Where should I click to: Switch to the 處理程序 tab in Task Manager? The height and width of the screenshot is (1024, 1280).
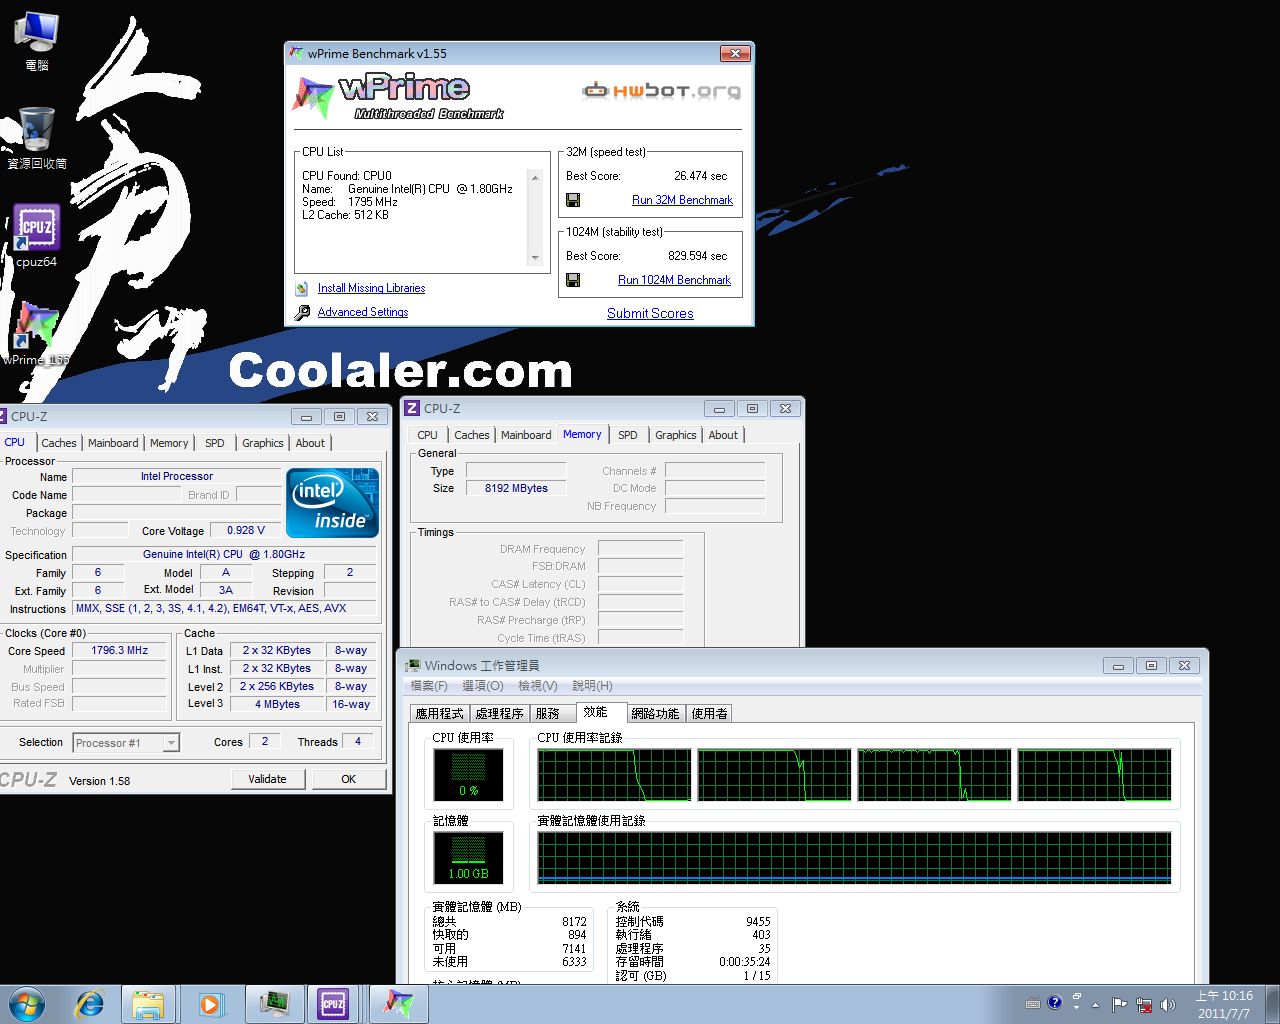[499, 713]
